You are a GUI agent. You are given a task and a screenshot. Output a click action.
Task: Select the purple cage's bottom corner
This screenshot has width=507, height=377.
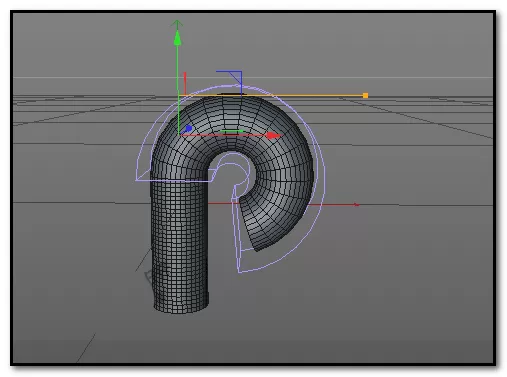pos(240,271)
